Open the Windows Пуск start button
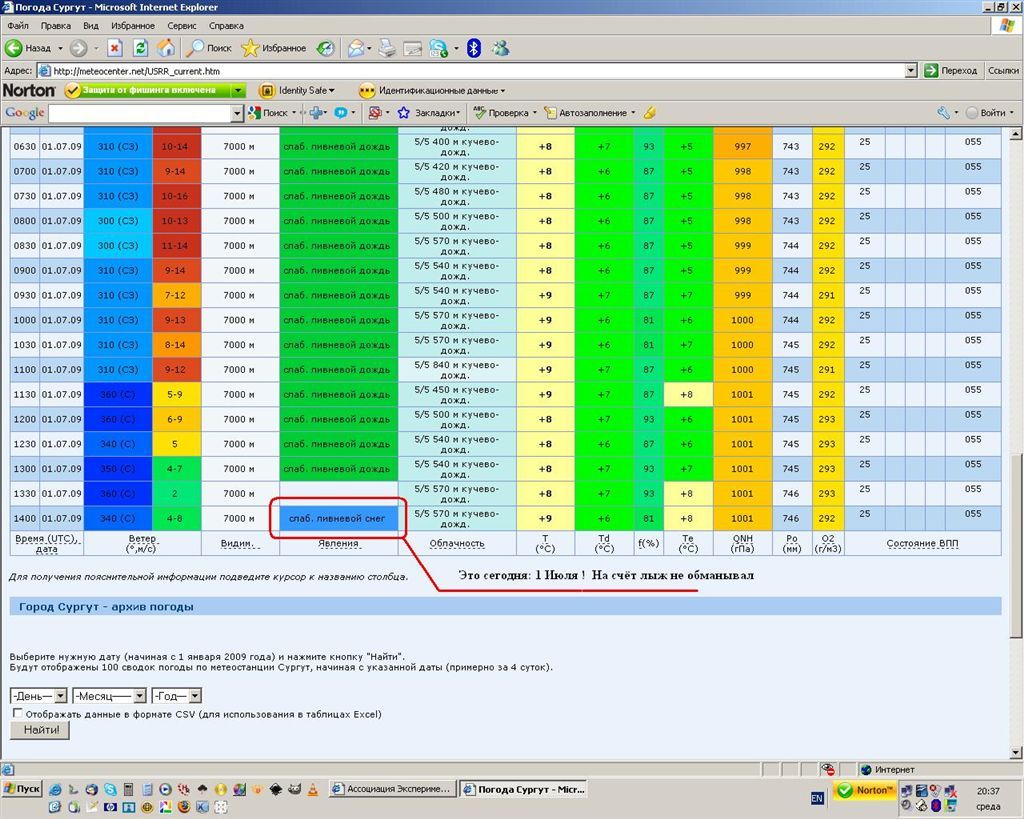Image resolution: width=1024 pixels, height=819 pixels. pos(22,789)
